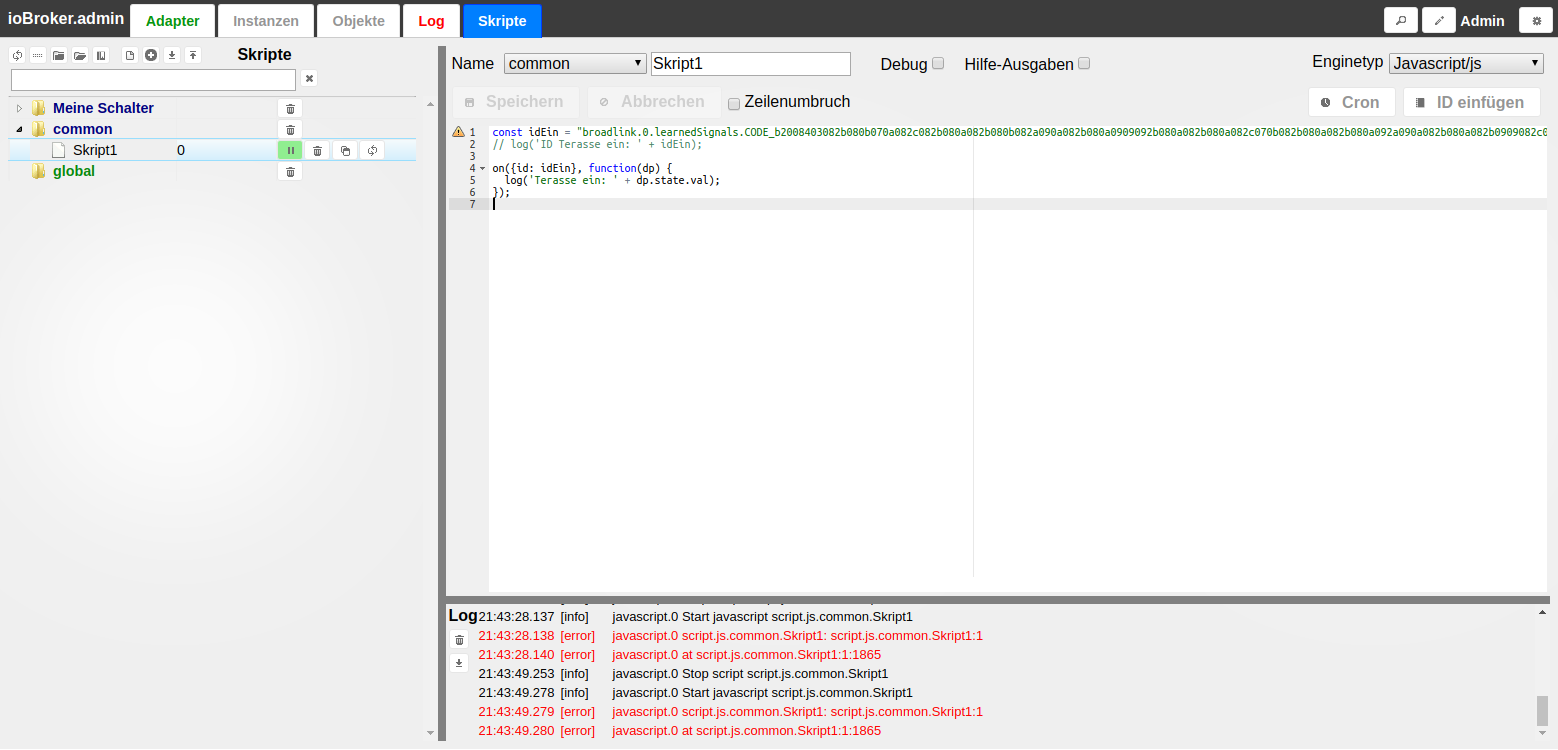The image size is (1558, 750).
Task: Click log entry at 21:43:49.253
Action: pyautogui.click(x=683, y=674)
